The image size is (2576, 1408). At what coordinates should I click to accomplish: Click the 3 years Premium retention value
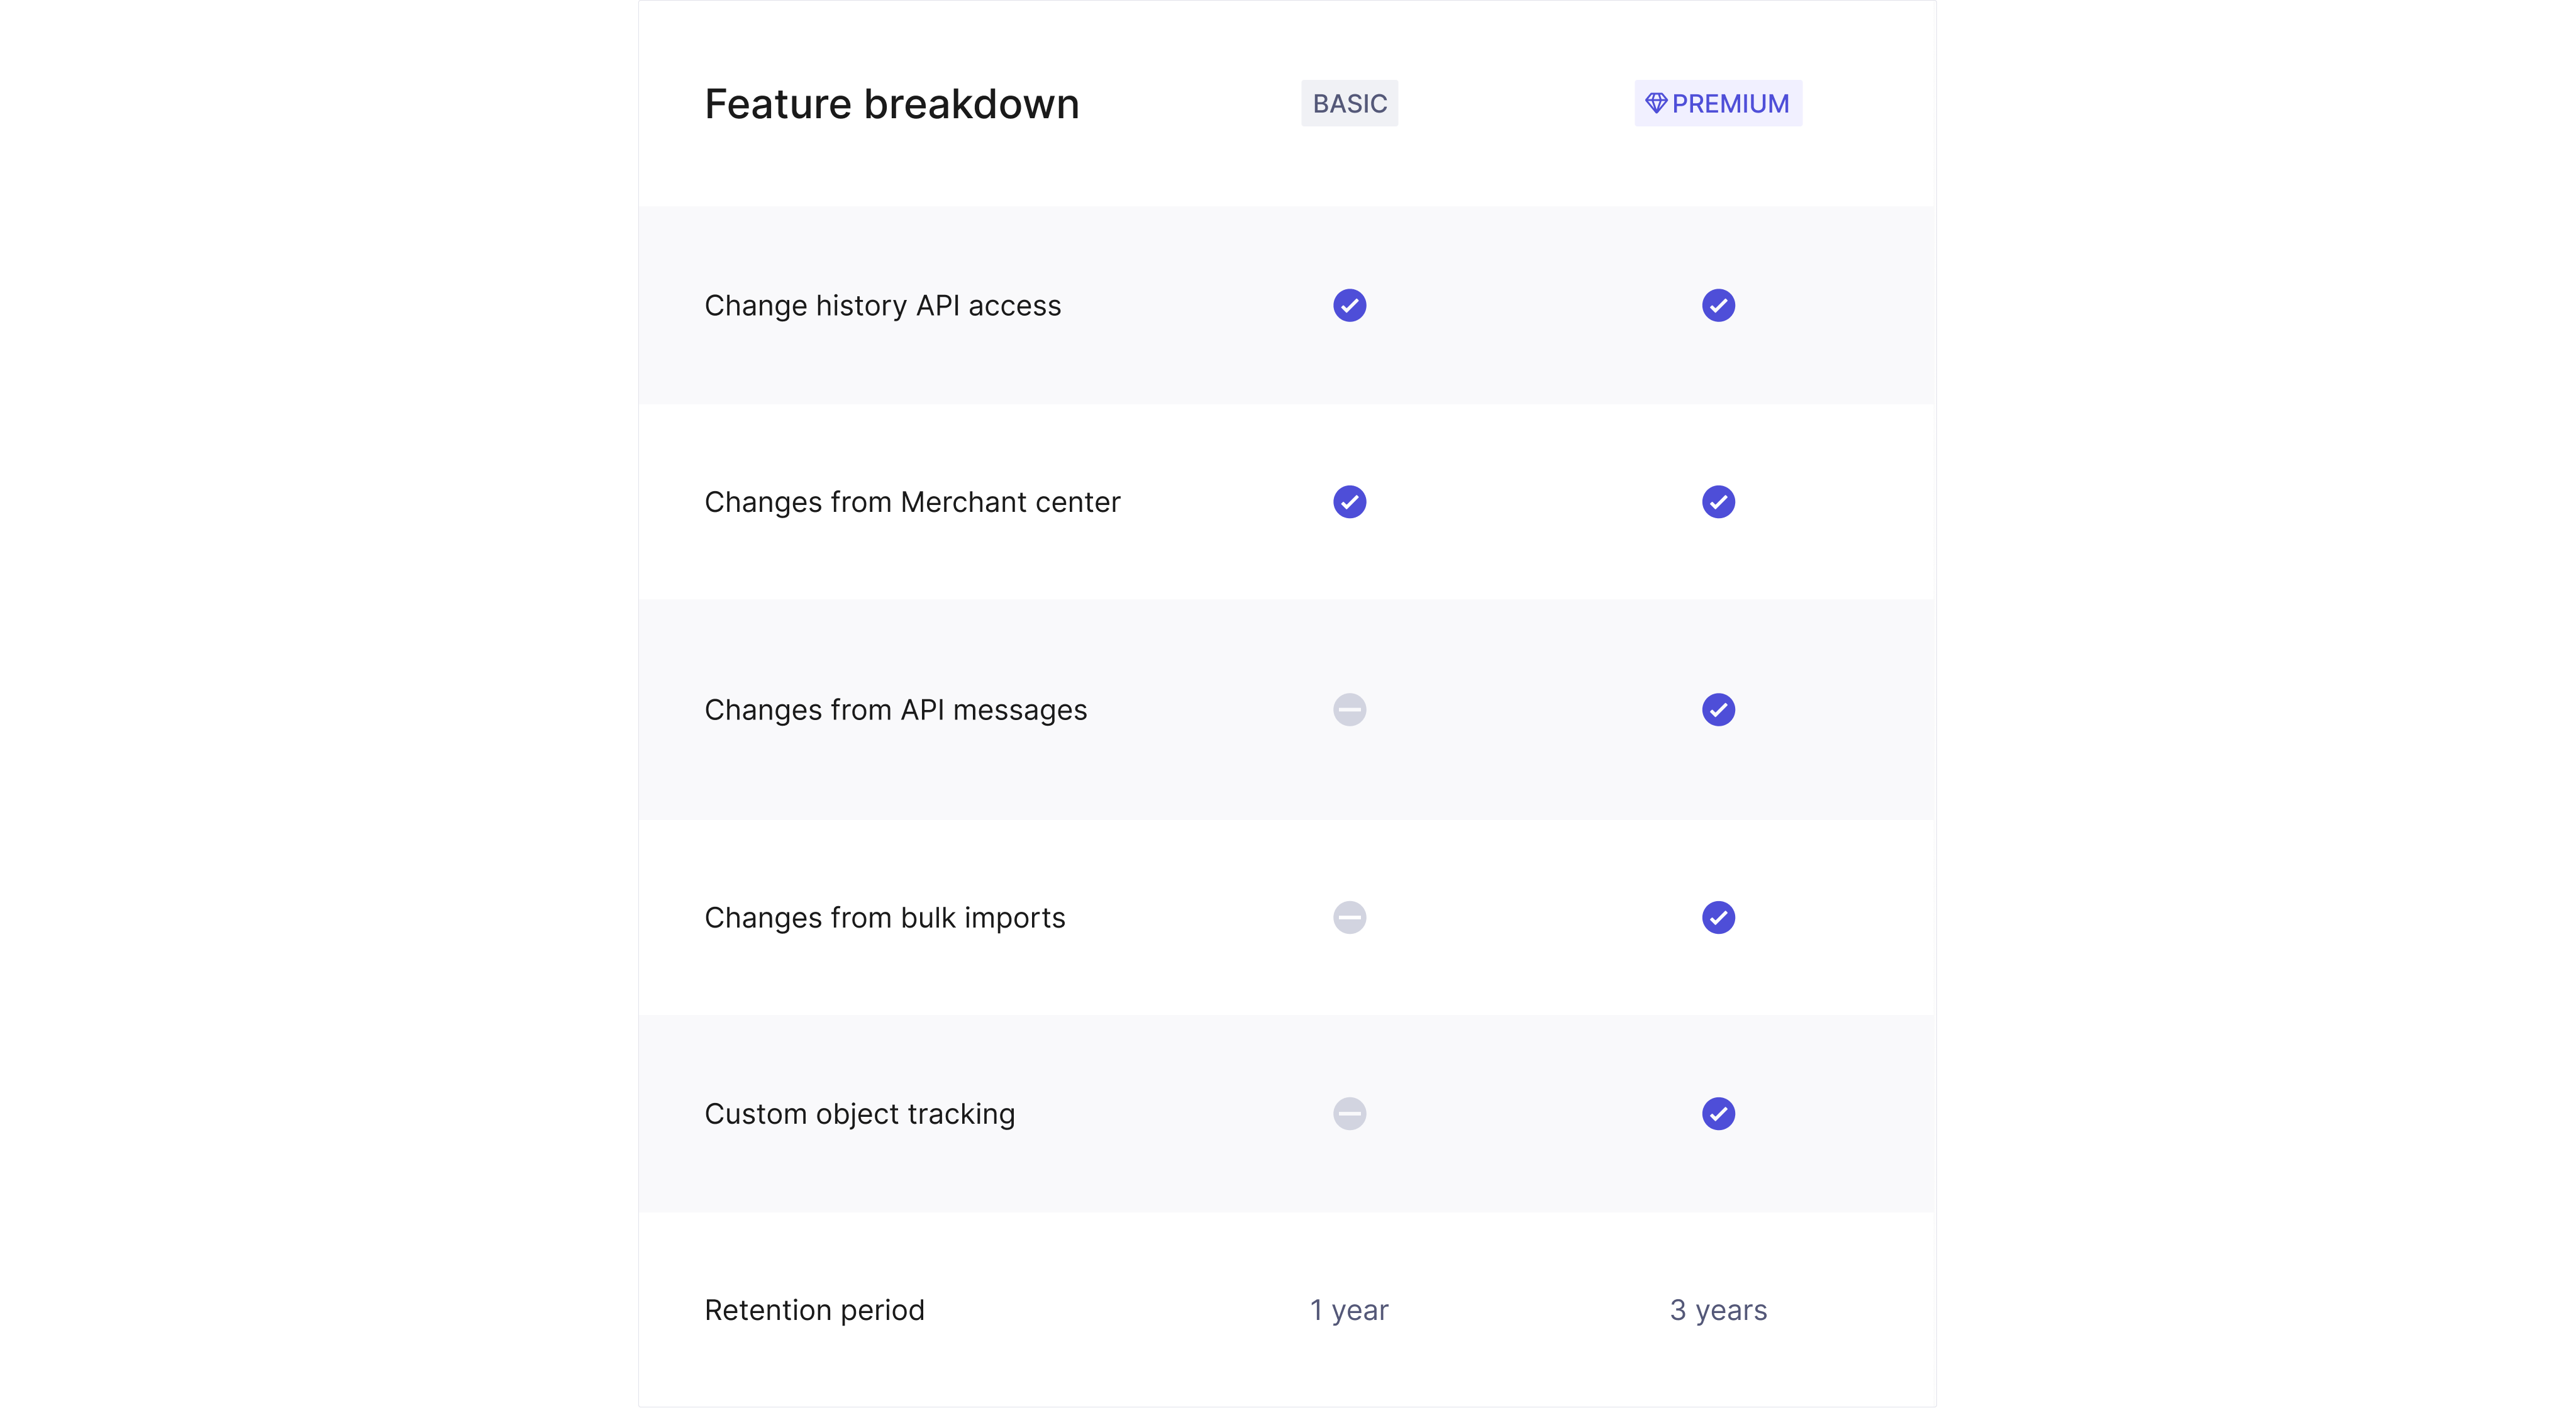[x=1718, y=1310]
